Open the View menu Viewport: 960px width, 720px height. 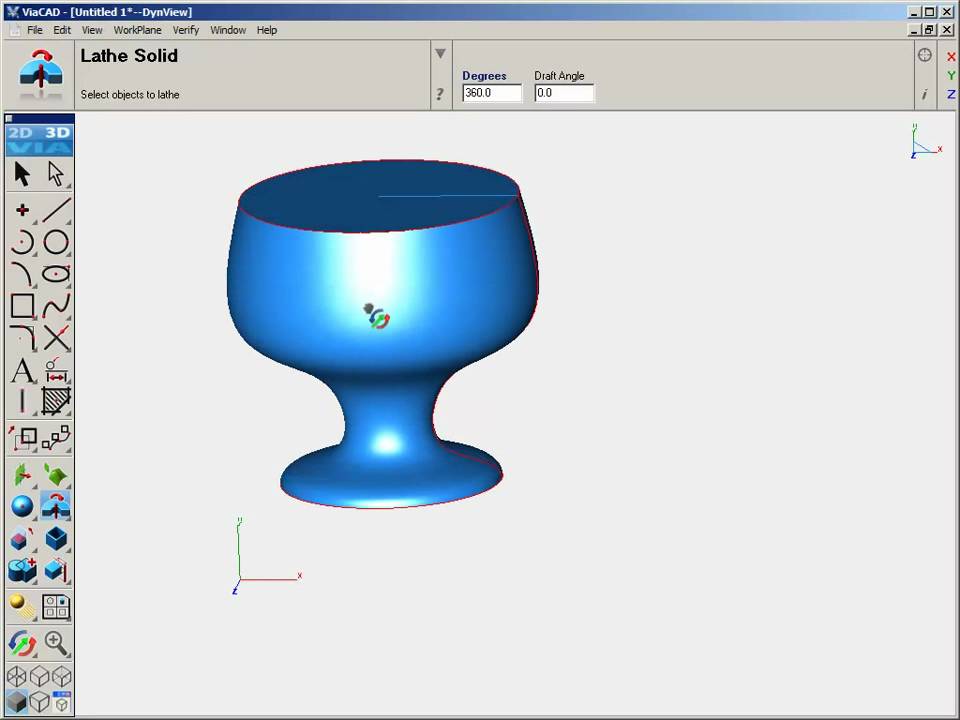click(x=92, y=30)
